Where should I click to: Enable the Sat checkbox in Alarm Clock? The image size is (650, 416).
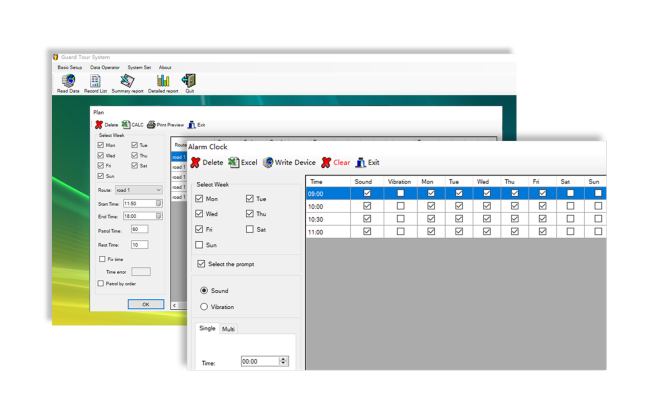pos(250,229)
